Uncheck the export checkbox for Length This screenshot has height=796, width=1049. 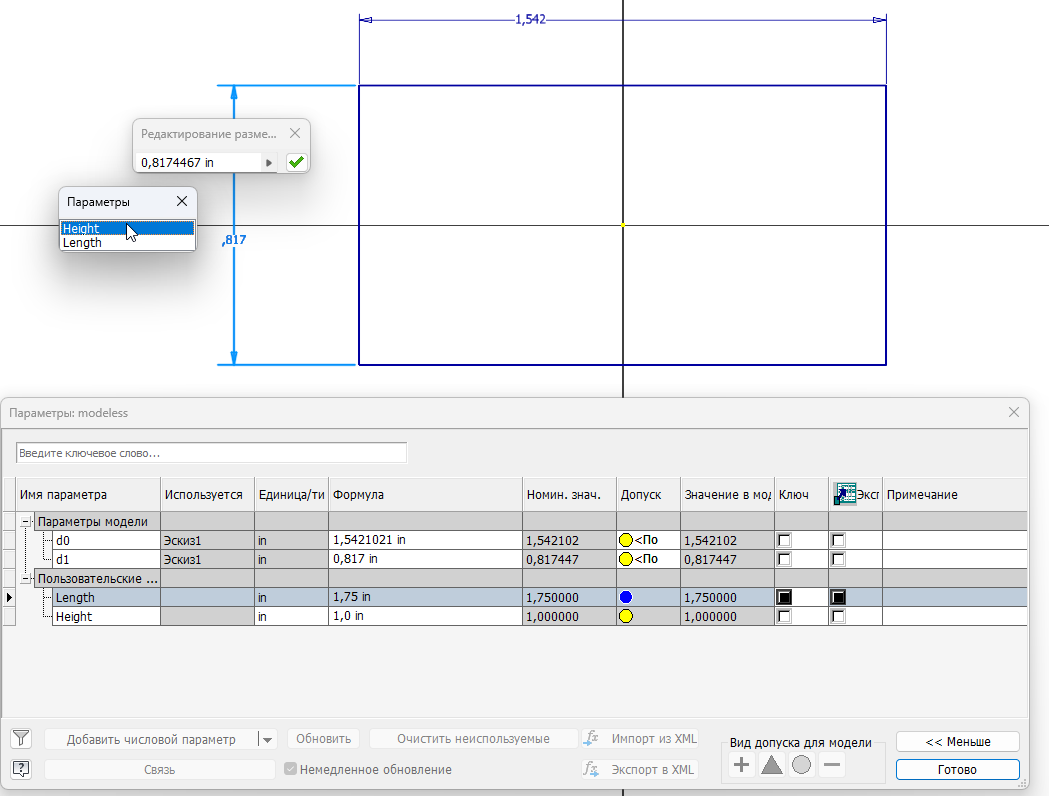coord(838,597)
